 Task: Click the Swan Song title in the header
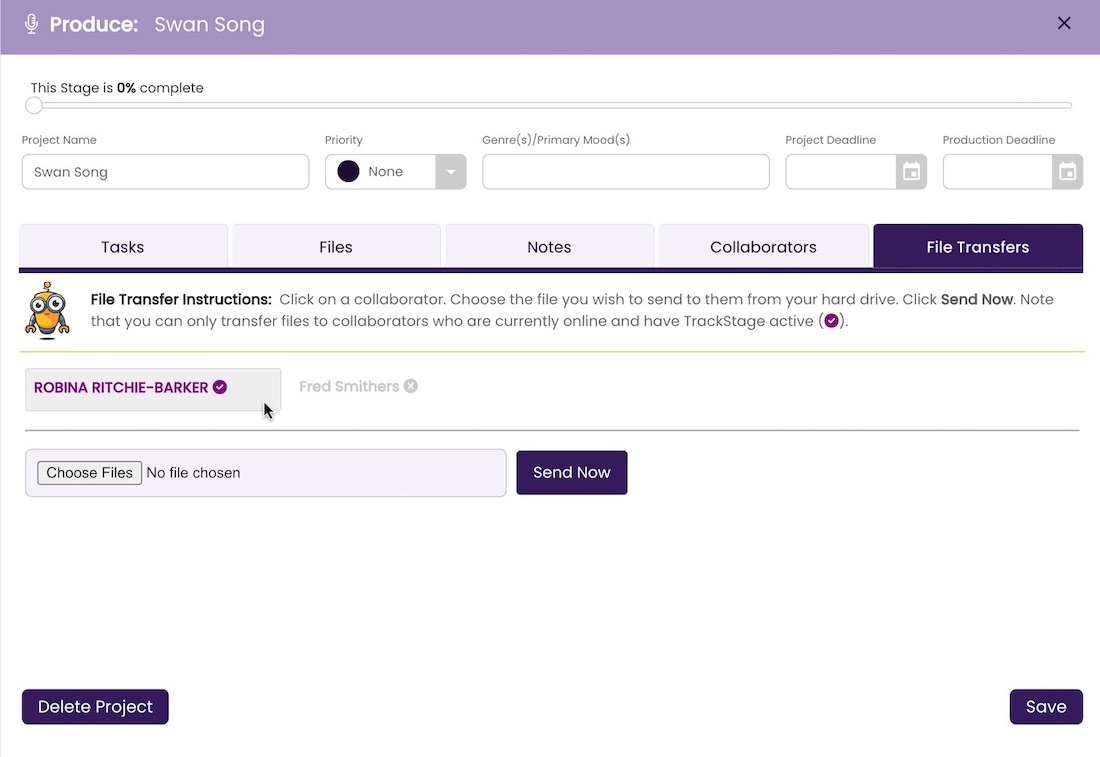[x=209, y=25]
